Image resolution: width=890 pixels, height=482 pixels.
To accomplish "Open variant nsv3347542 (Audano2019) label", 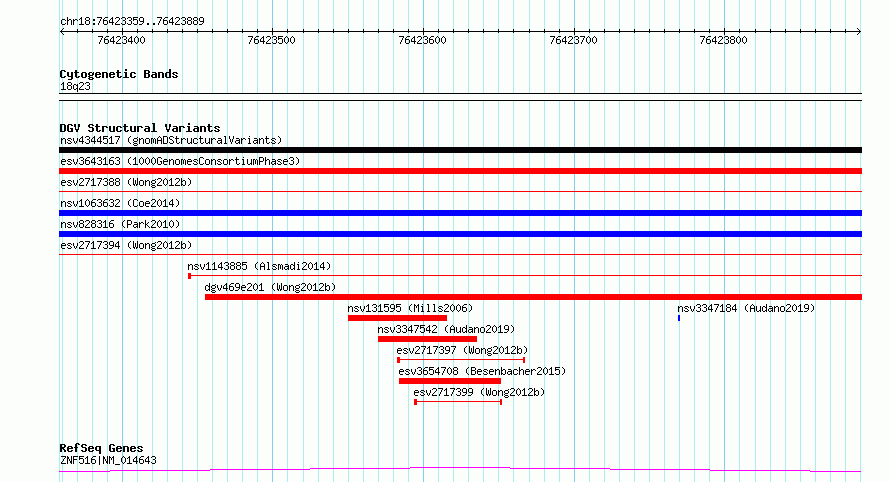I will coord(446,329).
